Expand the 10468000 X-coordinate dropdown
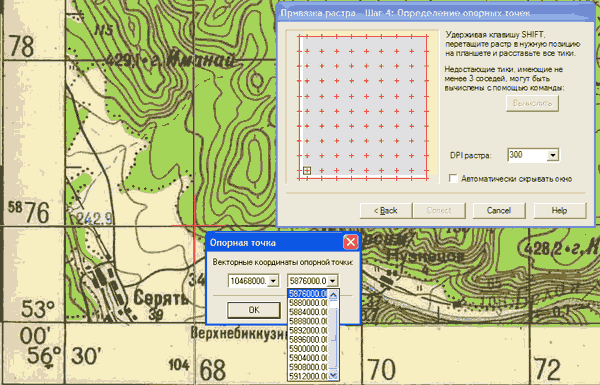The width and height of the screenshot is (600, 385). 273,281
